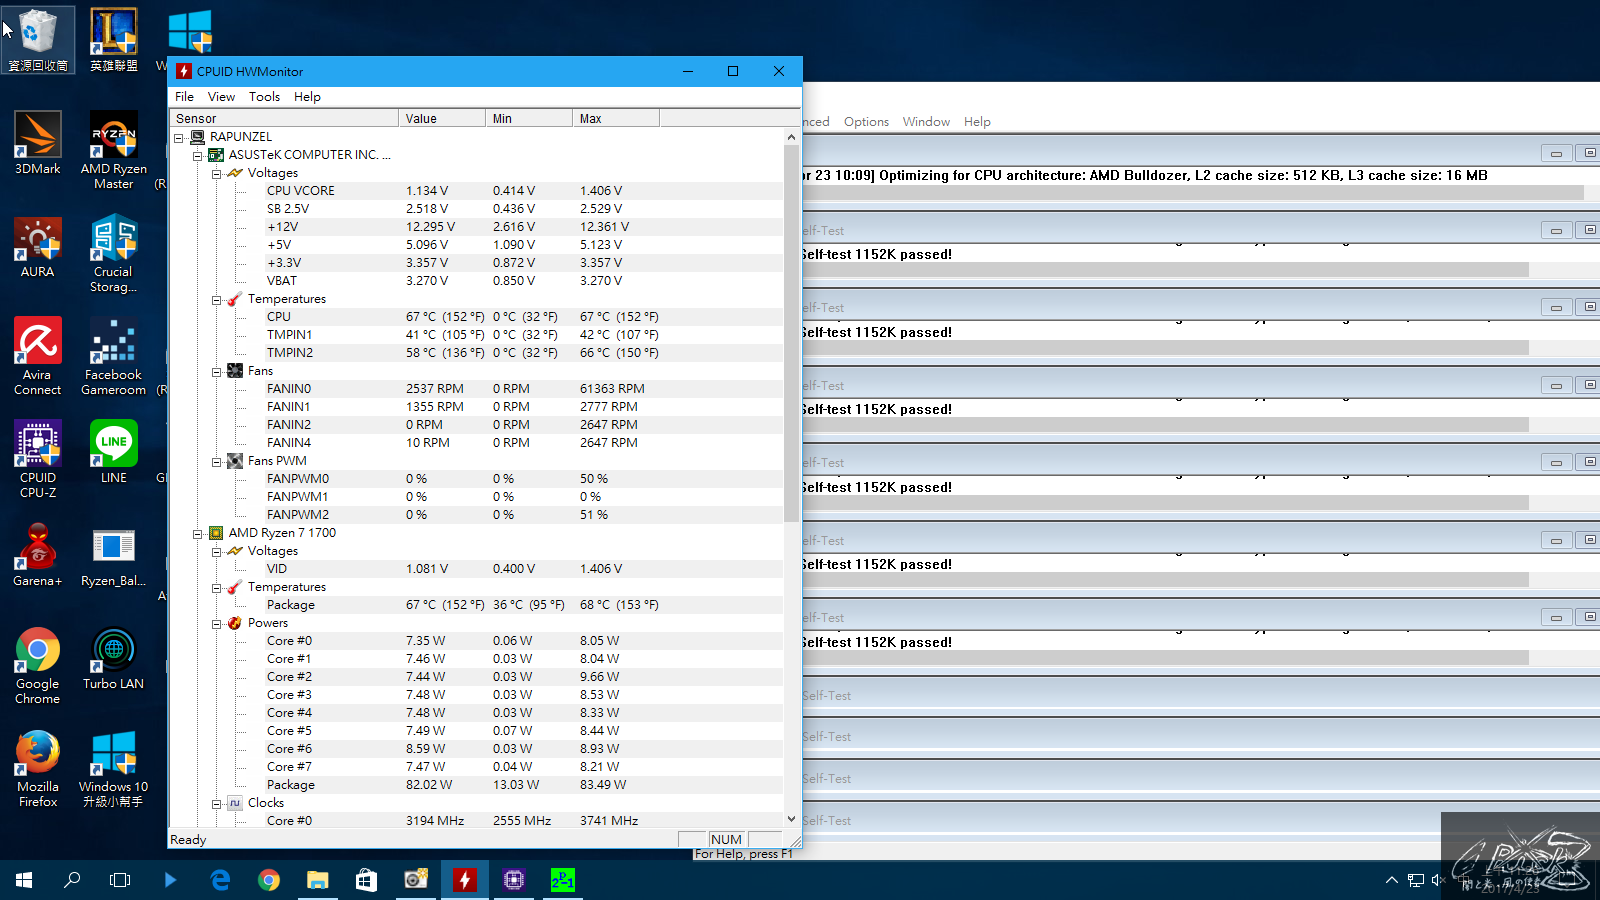Open 3DMark desktop shortcut

click(38, 143)
